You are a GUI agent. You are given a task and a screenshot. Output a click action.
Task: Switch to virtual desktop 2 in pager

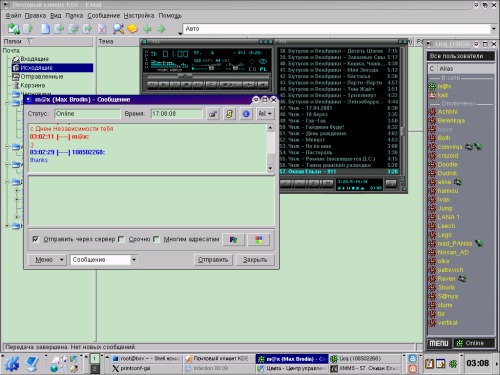pos(94,369)
